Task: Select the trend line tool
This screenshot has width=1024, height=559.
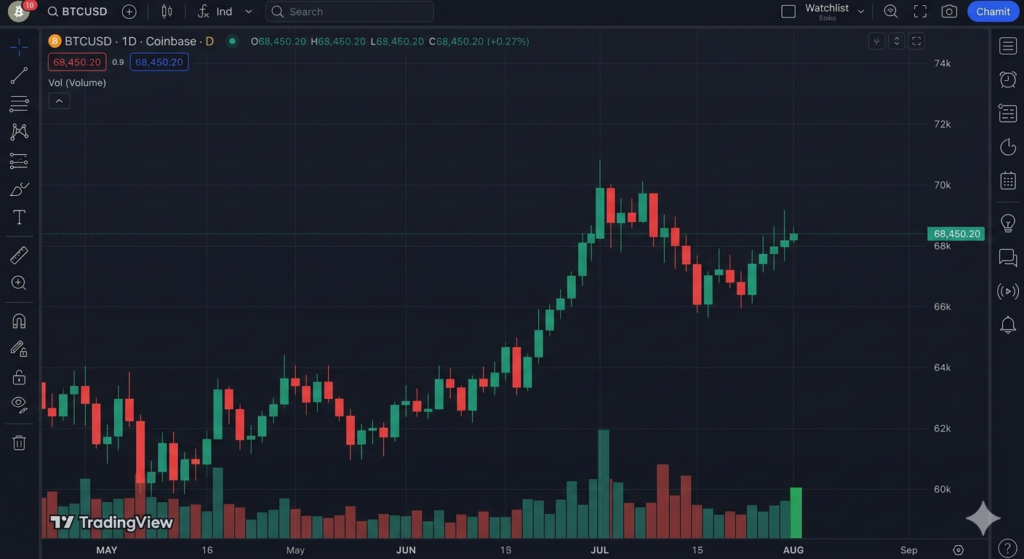Action: click(19, 75)
